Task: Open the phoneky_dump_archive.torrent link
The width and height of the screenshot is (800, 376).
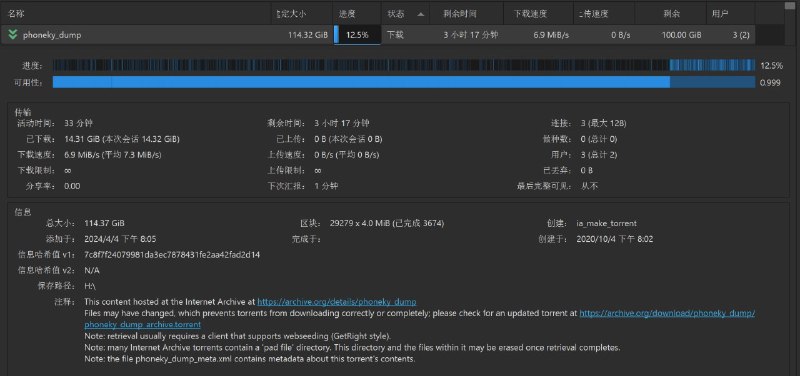Action: (x=142, y=324)
